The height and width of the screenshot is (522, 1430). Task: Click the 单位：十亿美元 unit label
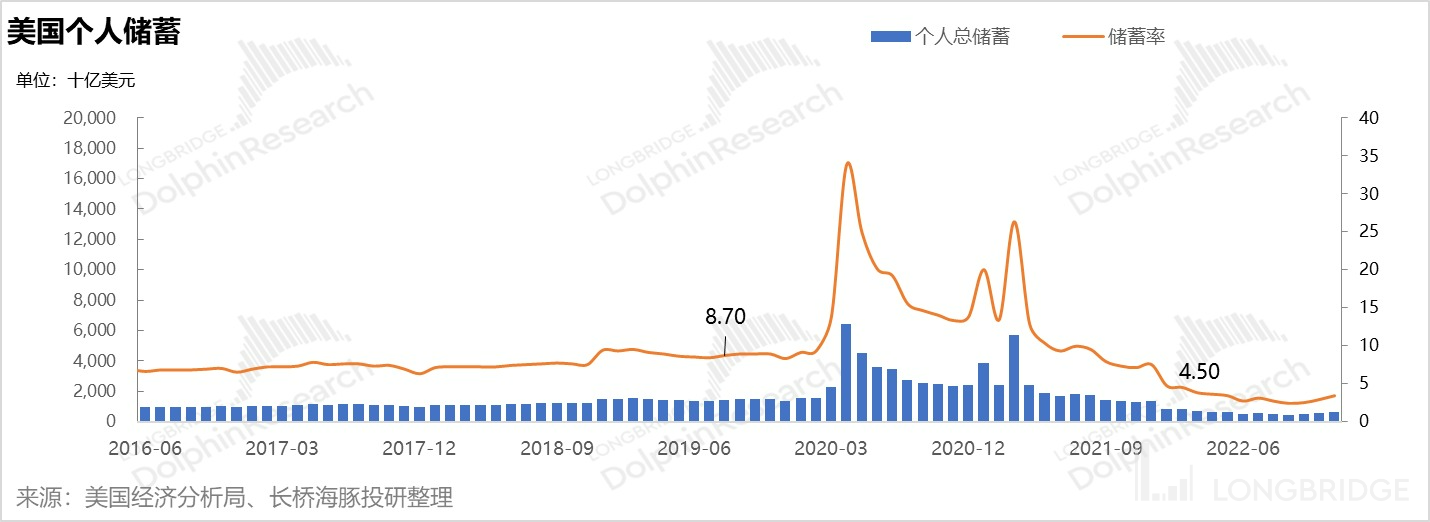[x=75, y=81]
